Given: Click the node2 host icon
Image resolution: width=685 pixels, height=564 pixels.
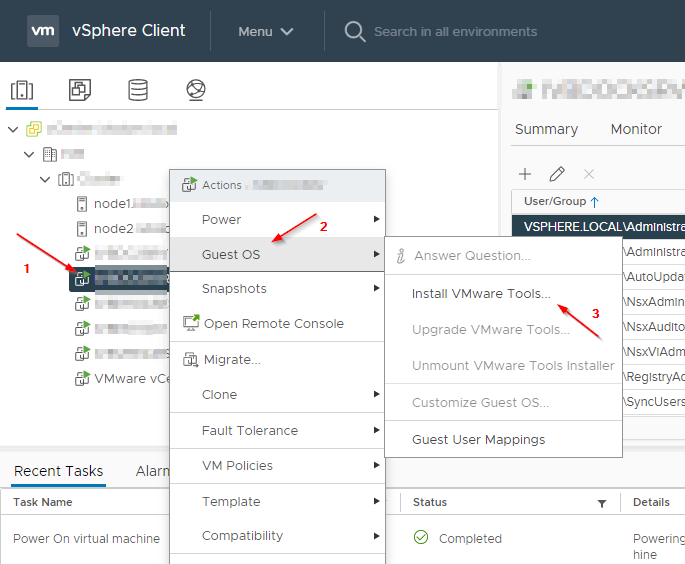Looking at the screenshot, I should click(x=82, y=228).
